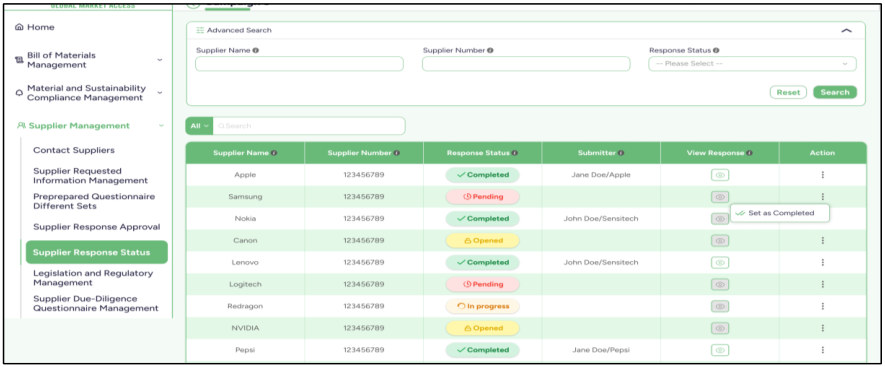The width and height of the screenshot is (885, 367).
Task: Open action menu for Redragon row
Action: coord(822,306)
